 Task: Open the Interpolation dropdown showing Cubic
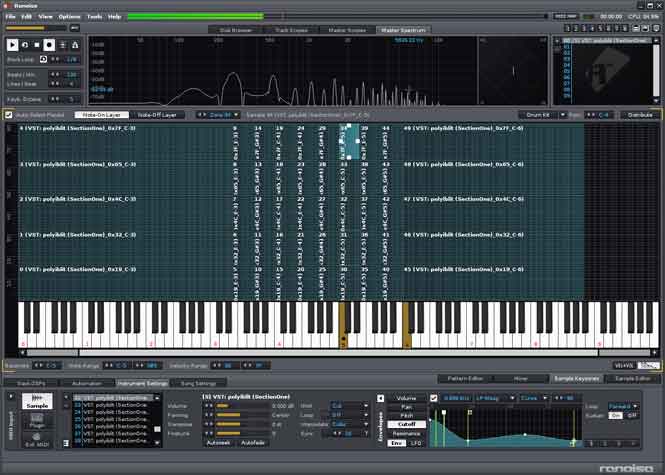pos(349,424)
